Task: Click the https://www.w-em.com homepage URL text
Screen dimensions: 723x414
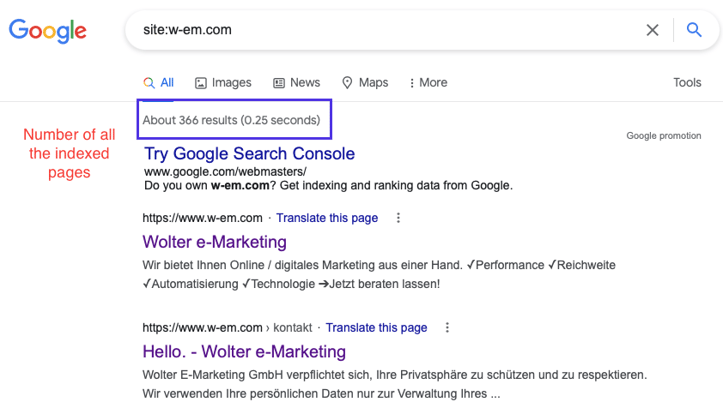Action: (202, 218)
